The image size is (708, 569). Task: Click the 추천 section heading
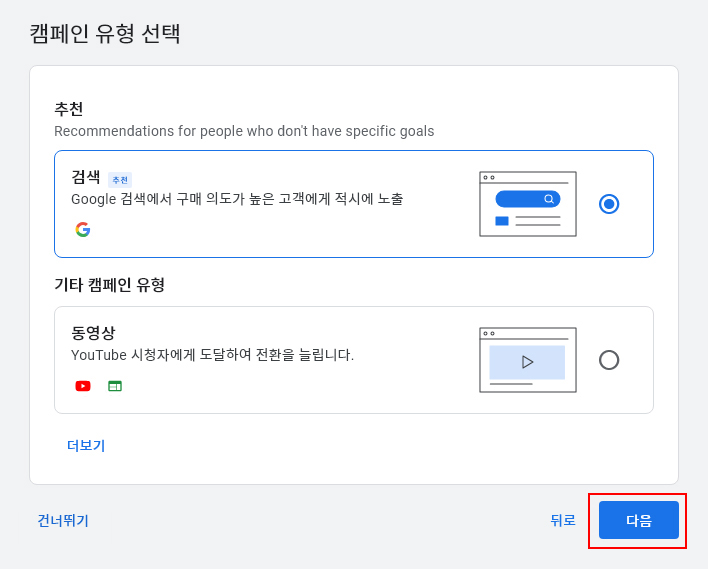[x=69, y=109]
